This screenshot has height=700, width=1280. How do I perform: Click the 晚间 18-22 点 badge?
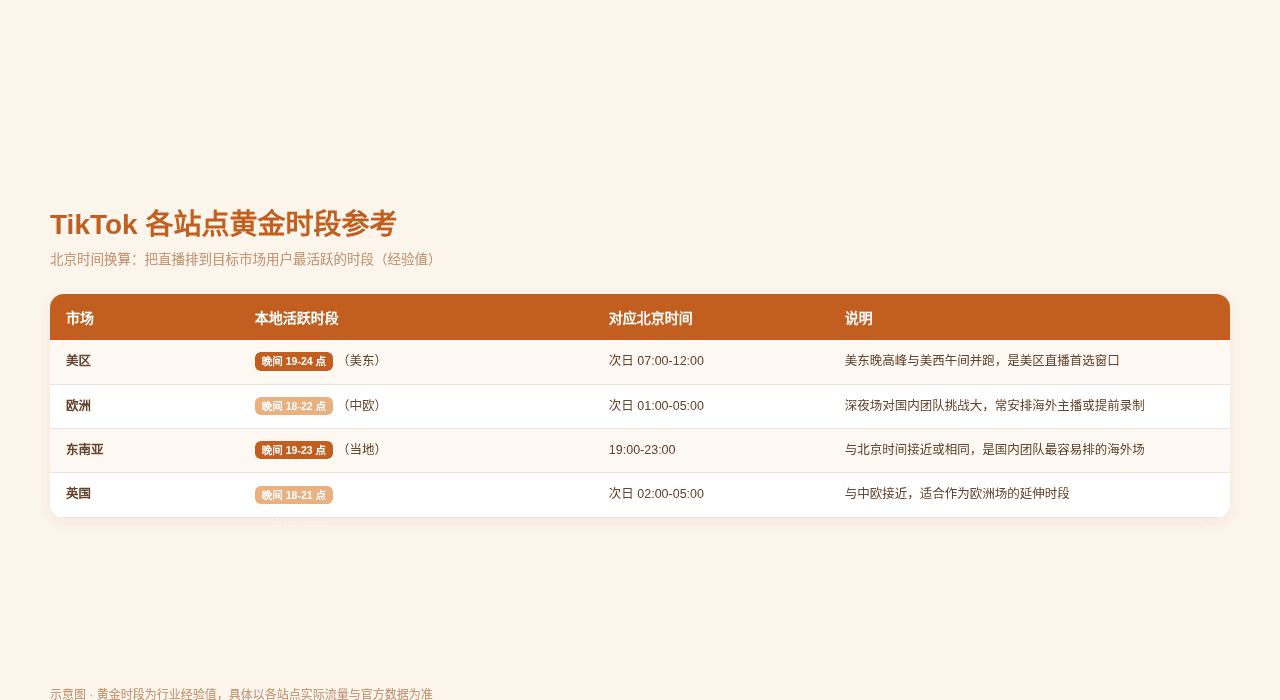click(x=294, y=406)
